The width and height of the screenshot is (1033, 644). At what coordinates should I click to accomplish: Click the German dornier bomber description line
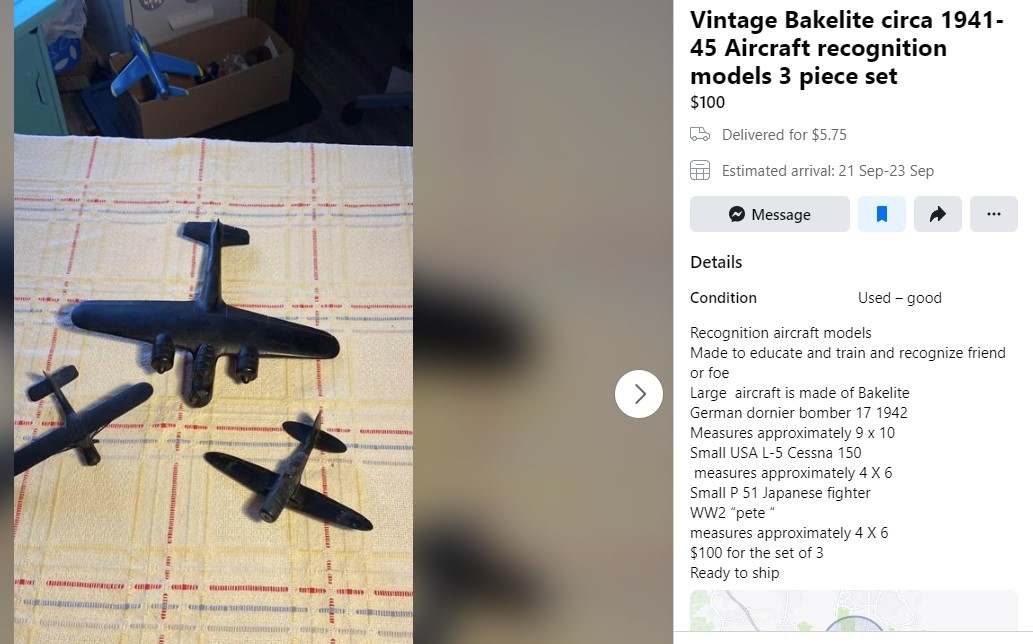point(798,413)
